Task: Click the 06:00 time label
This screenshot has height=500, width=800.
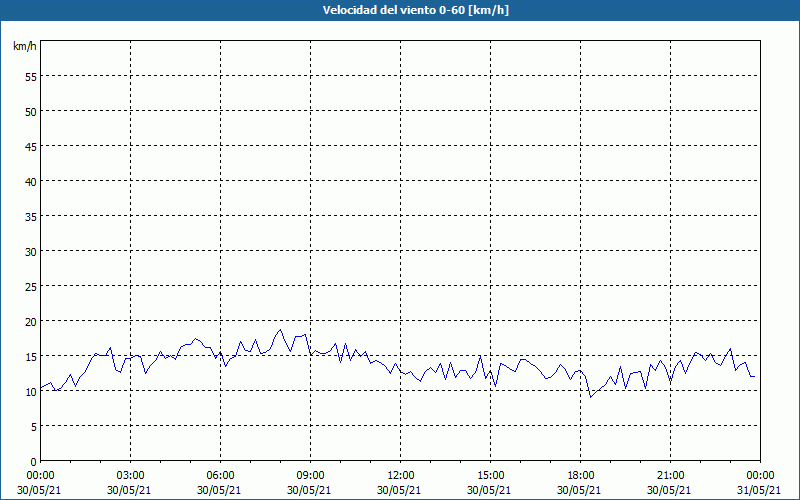Action: 220,476
